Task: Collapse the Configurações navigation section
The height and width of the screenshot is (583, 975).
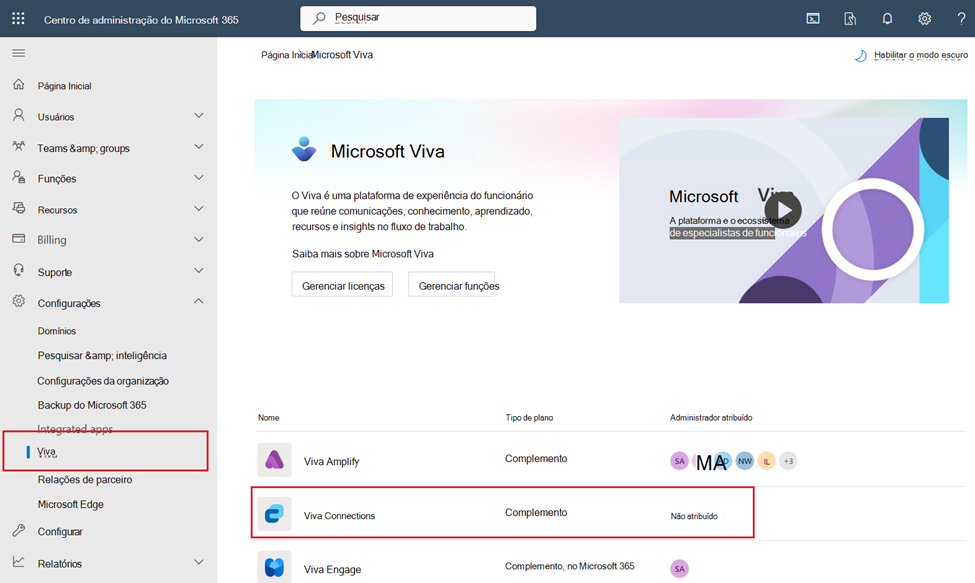Action: (108, 303)
